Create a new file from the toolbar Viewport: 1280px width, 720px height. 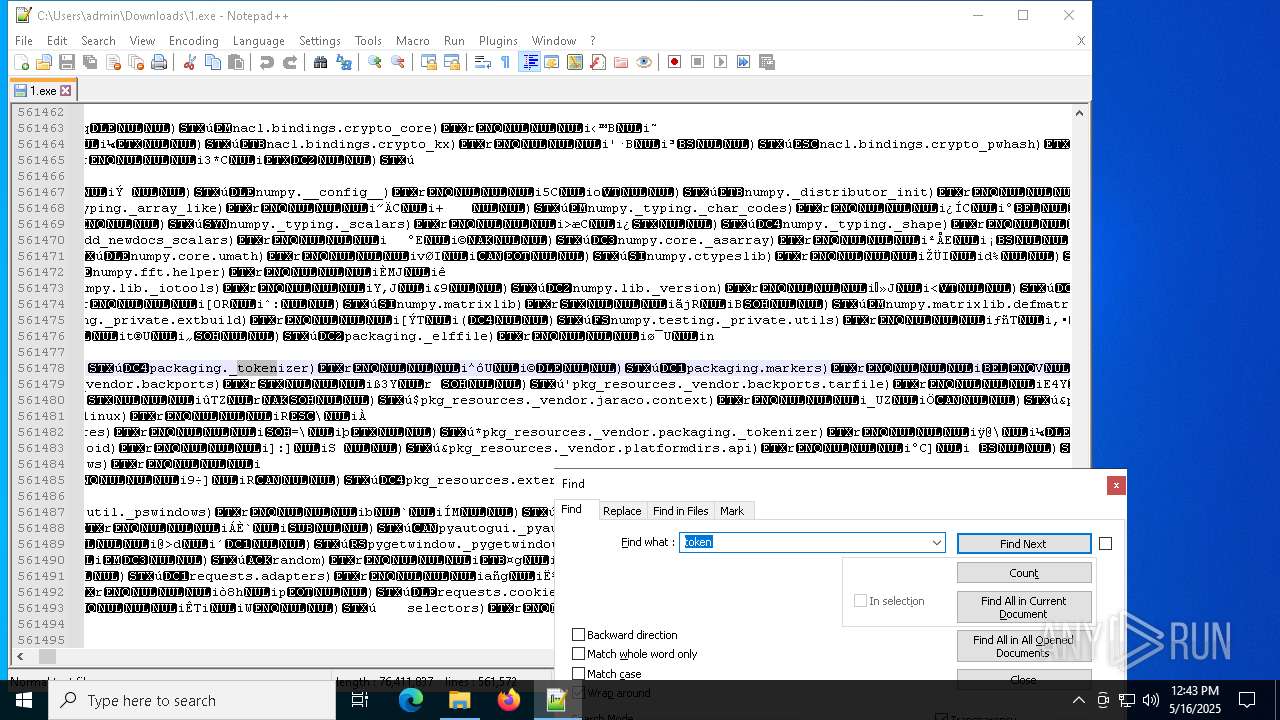click(x=21, y=62)
